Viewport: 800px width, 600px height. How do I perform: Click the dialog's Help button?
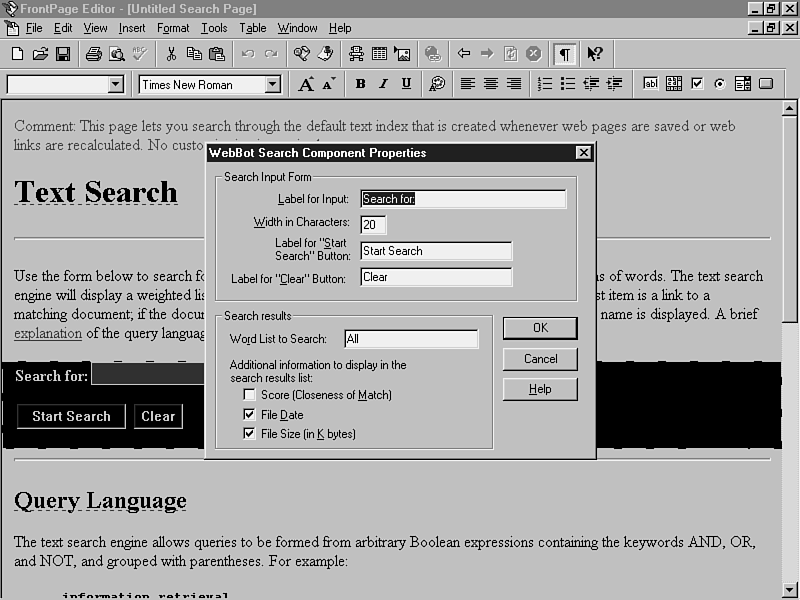point(540,389)
